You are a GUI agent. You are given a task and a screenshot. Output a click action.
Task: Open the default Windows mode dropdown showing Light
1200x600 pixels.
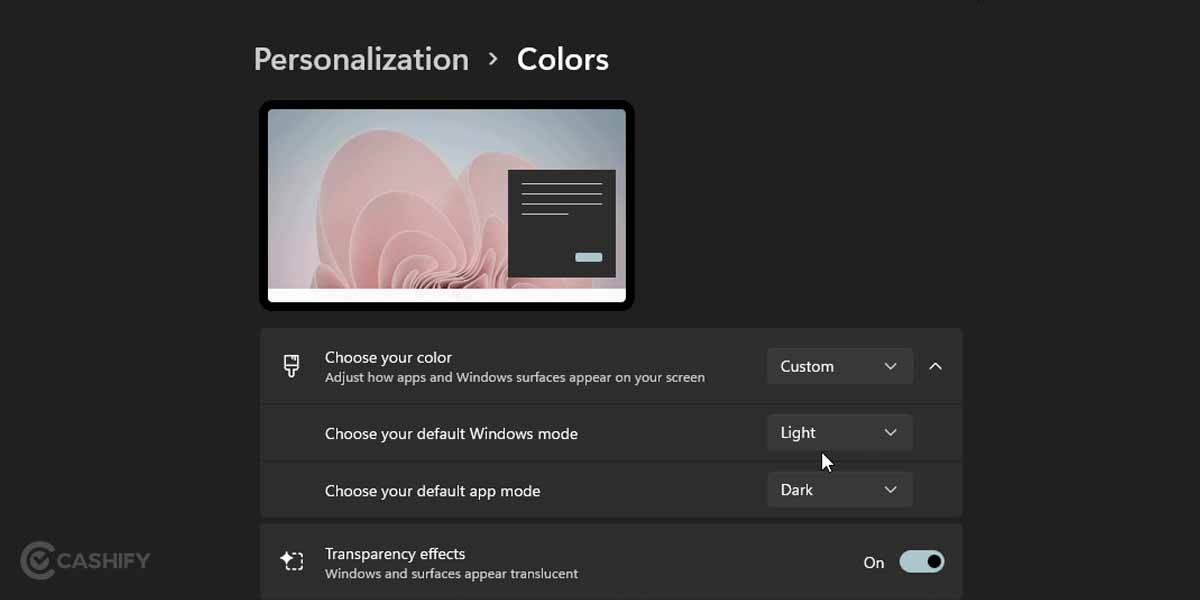point(839,432)
